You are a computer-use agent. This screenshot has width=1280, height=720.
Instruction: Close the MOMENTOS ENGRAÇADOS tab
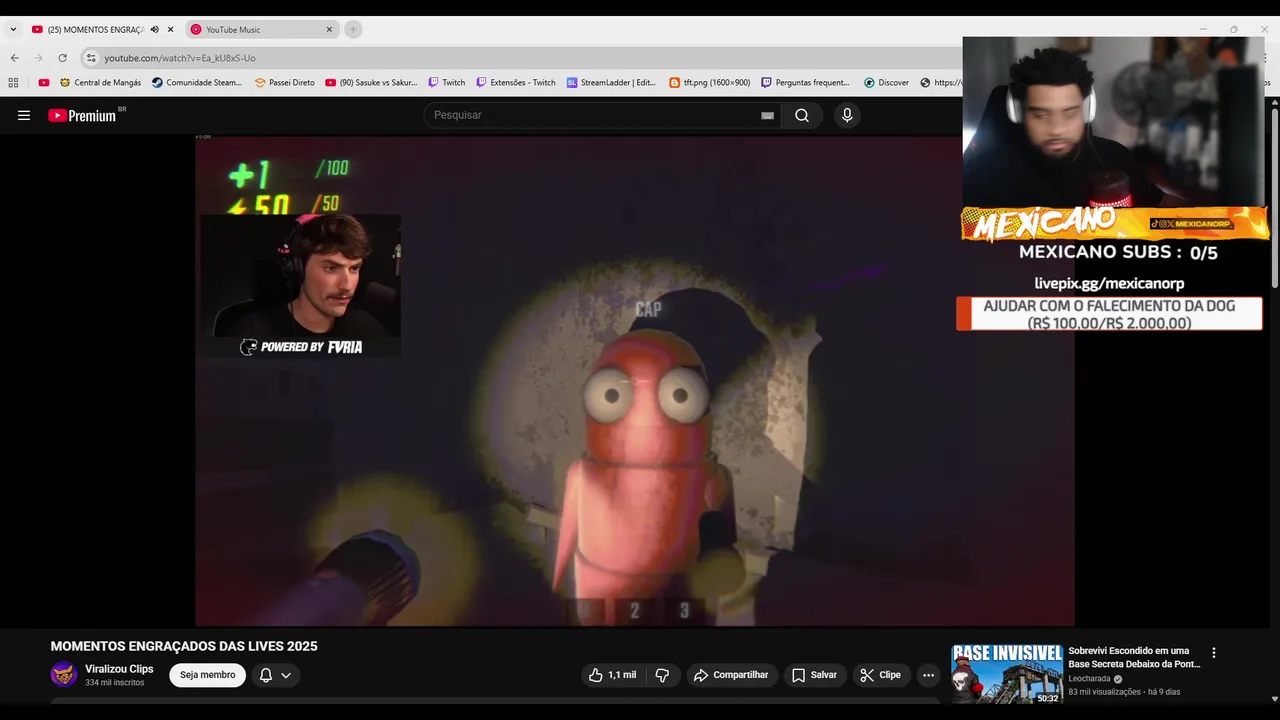170,29
